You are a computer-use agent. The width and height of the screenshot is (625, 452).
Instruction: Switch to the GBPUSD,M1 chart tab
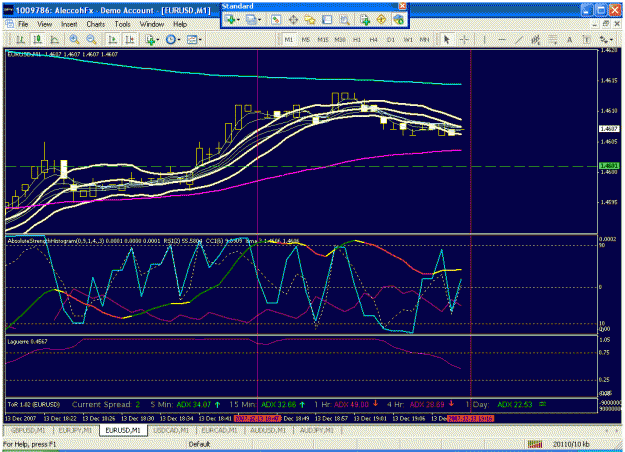tap(28, 430)
